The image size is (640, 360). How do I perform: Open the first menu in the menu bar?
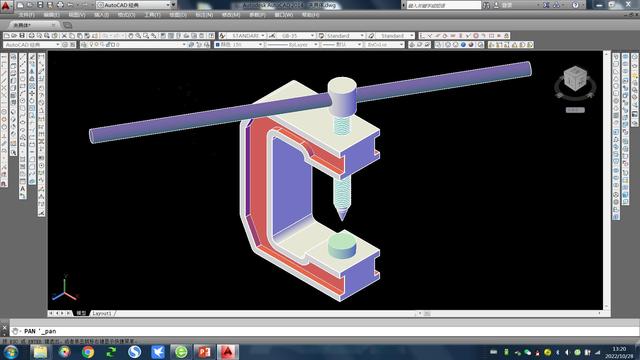click(27, 15)
